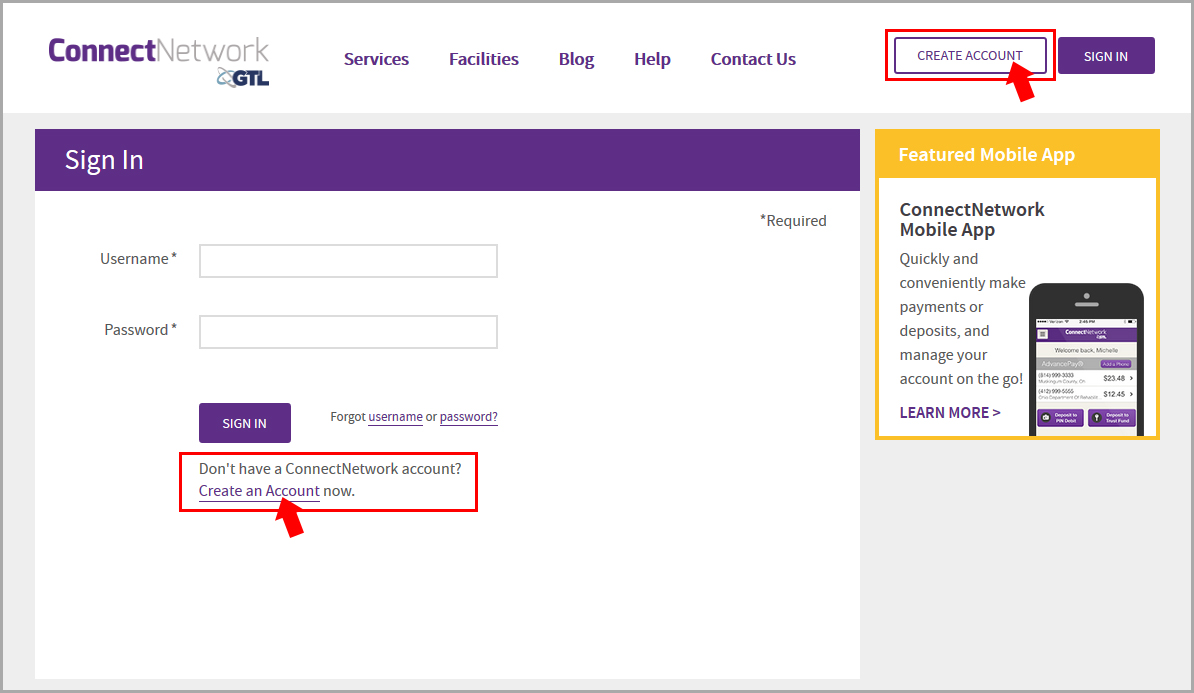
Task: Follow the forgot password? link
Action: click(x=468, y=417)
